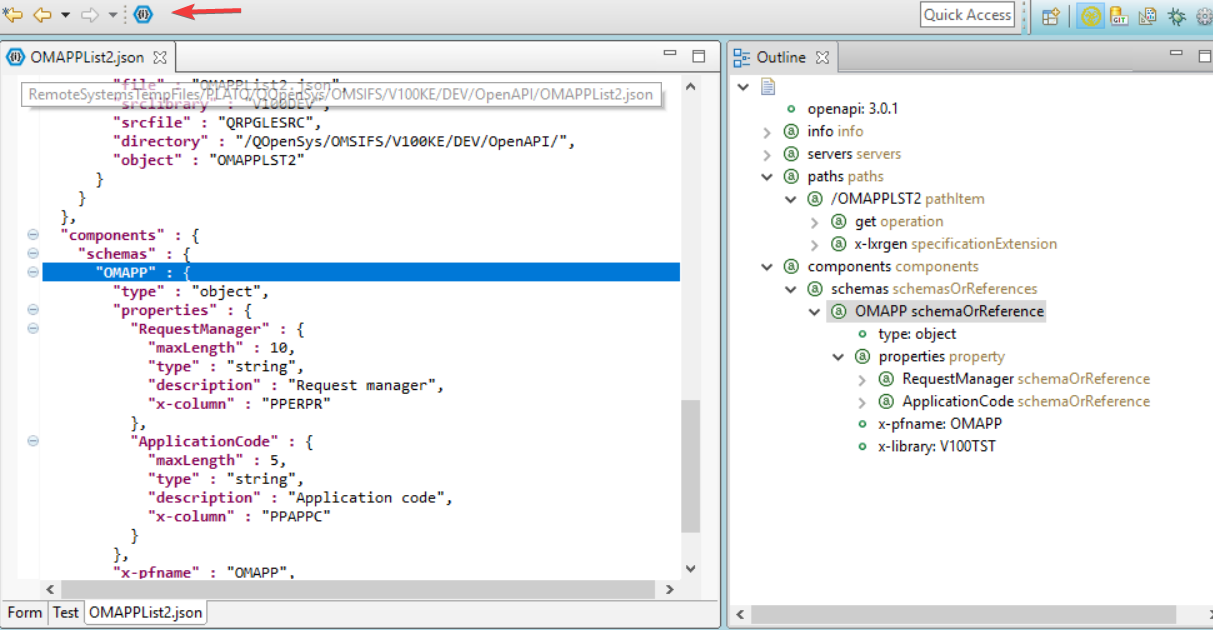Screen dimensions: 1213x630
Task: Click the Quick Access field
Action: 966,15
